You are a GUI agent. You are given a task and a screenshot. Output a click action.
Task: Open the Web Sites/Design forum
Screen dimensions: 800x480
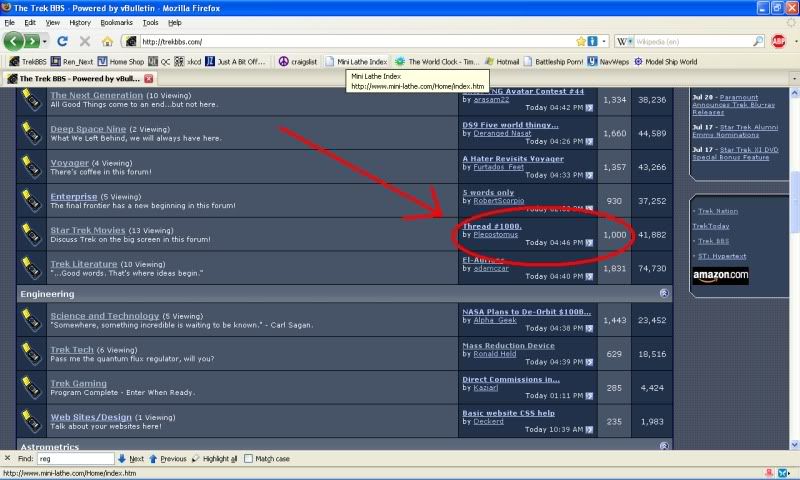91,417
